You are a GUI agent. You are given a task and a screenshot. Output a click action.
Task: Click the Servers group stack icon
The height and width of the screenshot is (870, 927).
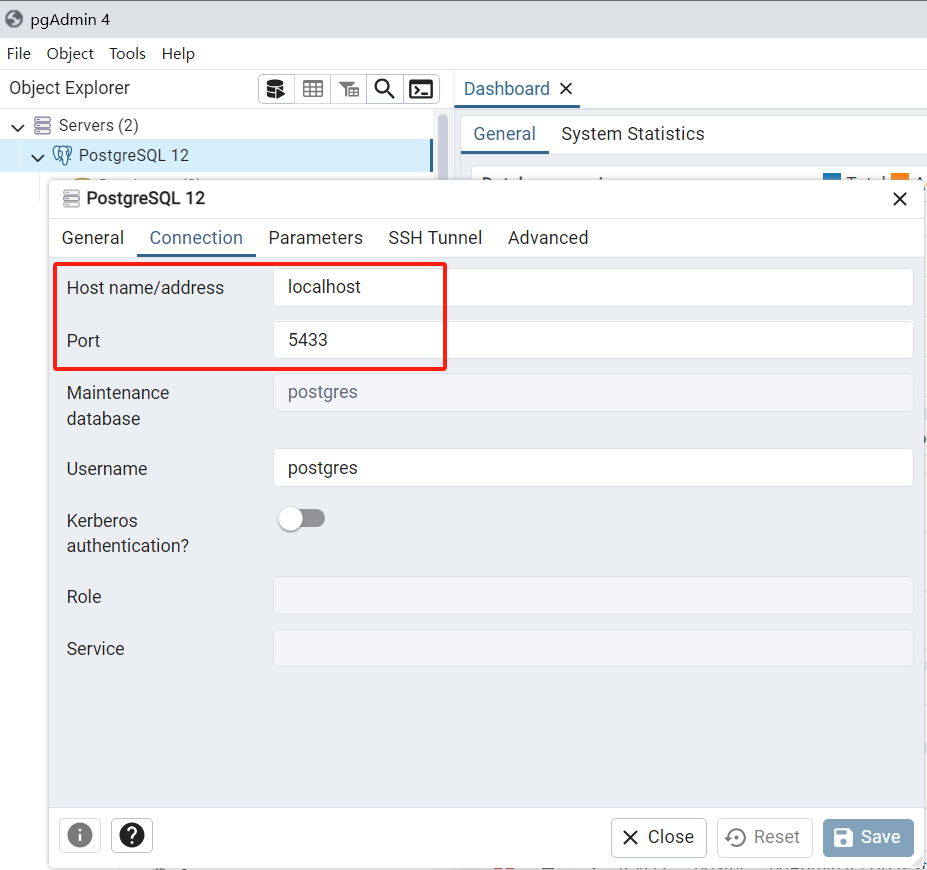[43, 125]
